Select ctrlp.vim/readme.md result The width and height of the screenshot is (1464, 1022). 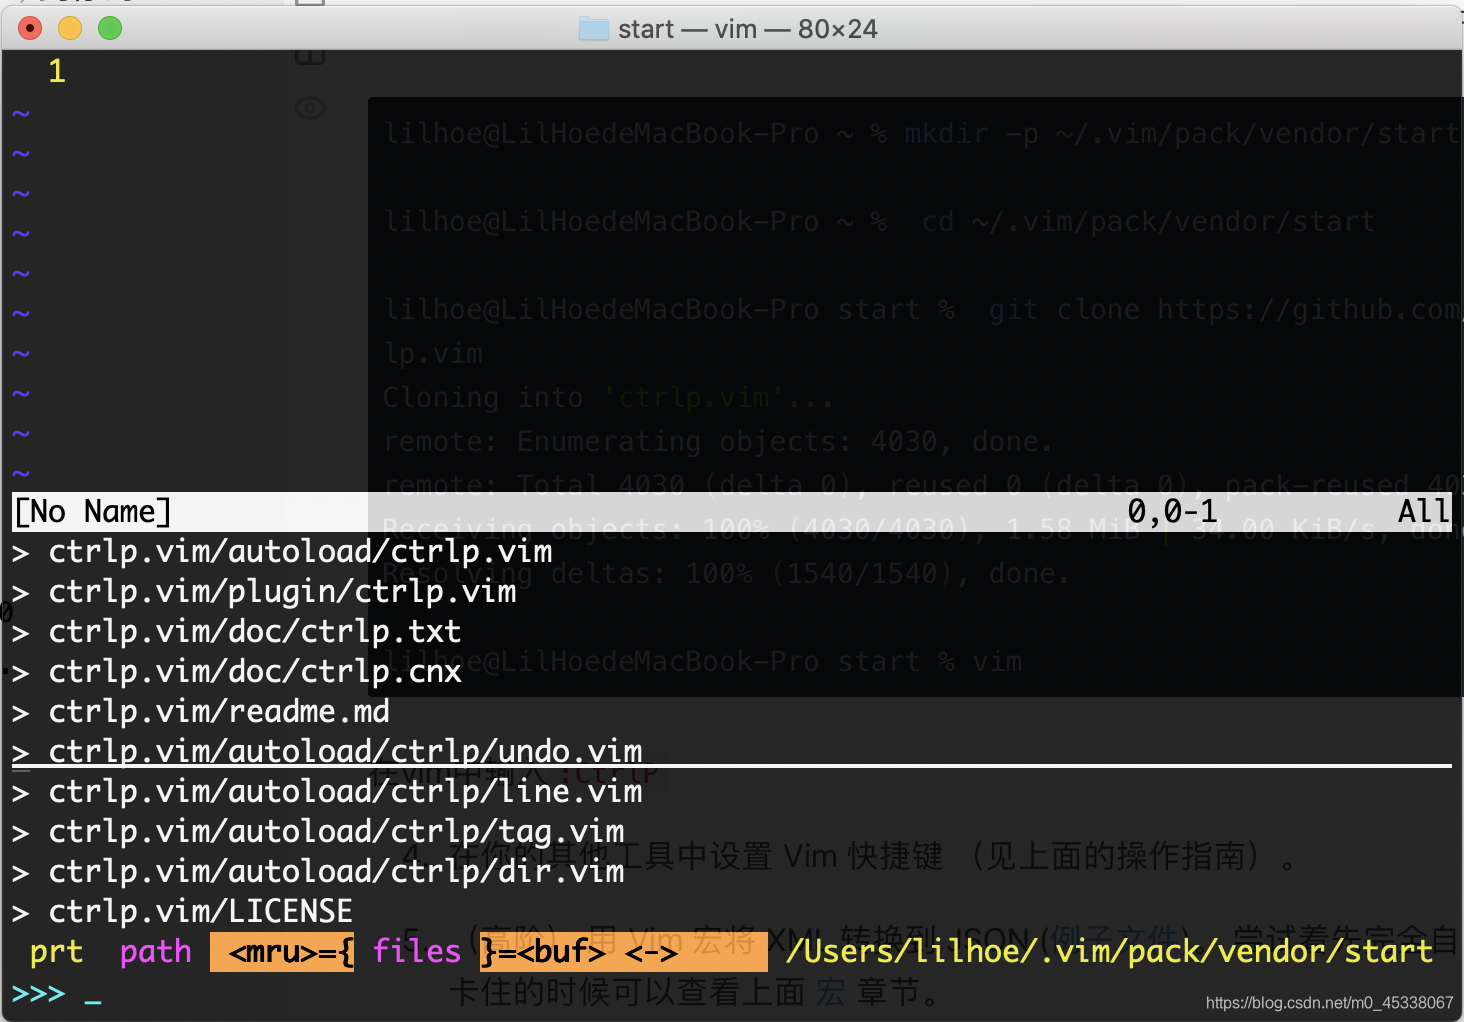[219, 712]
